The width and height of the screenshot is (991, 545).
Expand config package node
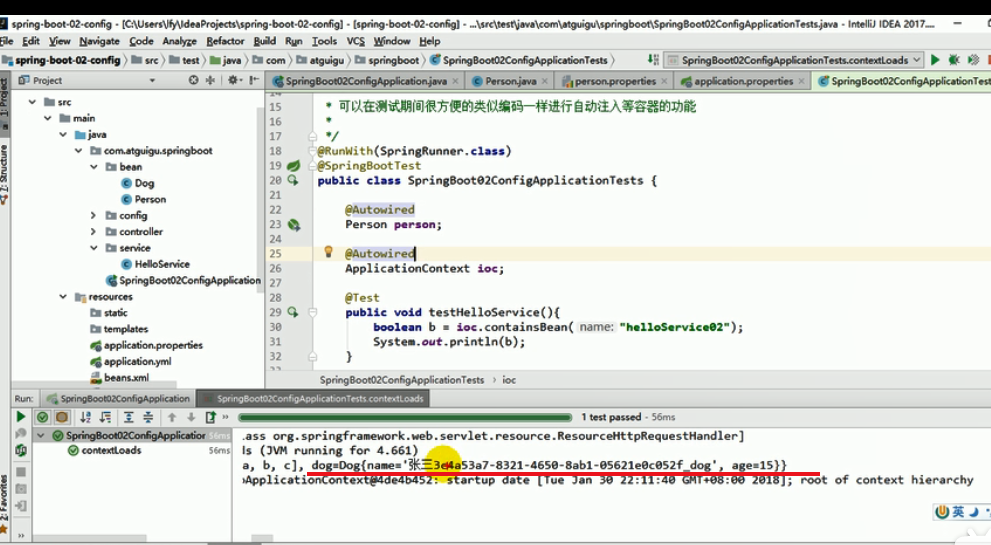click(94, 216)
